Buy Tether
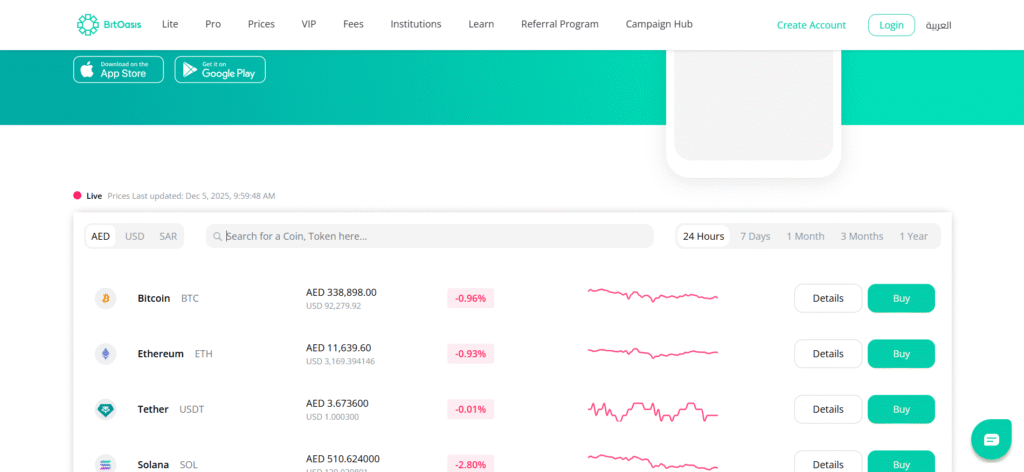This screenshot has height=472, width=1024. (x=901, y=409)
